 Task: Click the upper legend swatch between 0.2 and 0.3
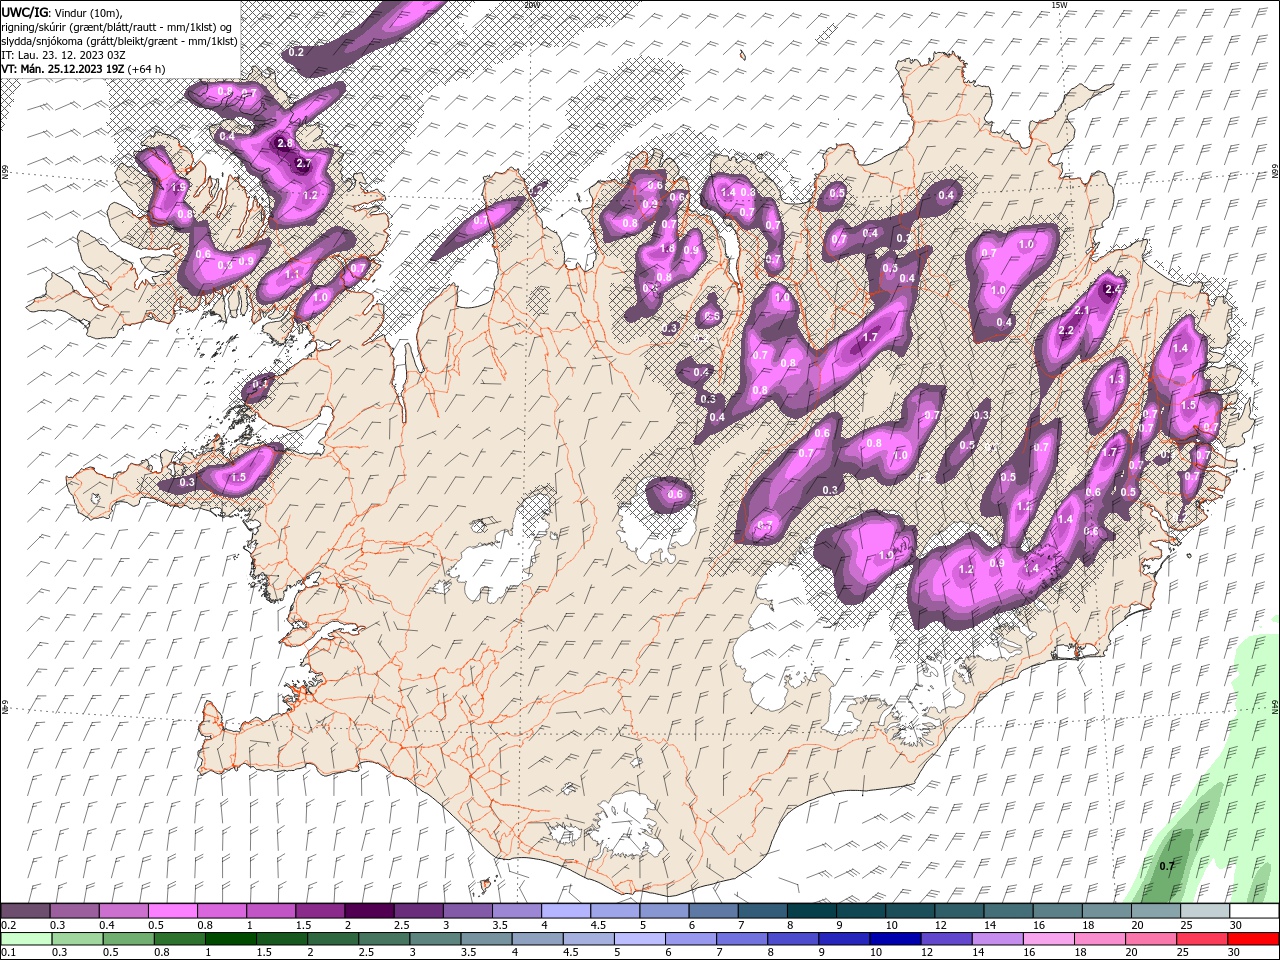pyautogui.click(x=25, y=911)
